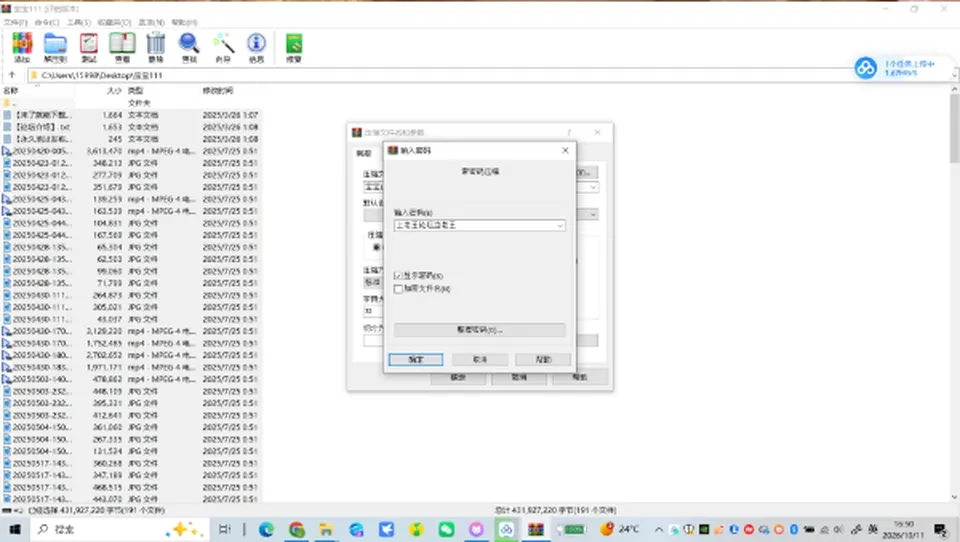The width and height of the screenshot is (960, 542).
Task: Click Cancel (取消) in the password dialog
Action: coord(480,359)
